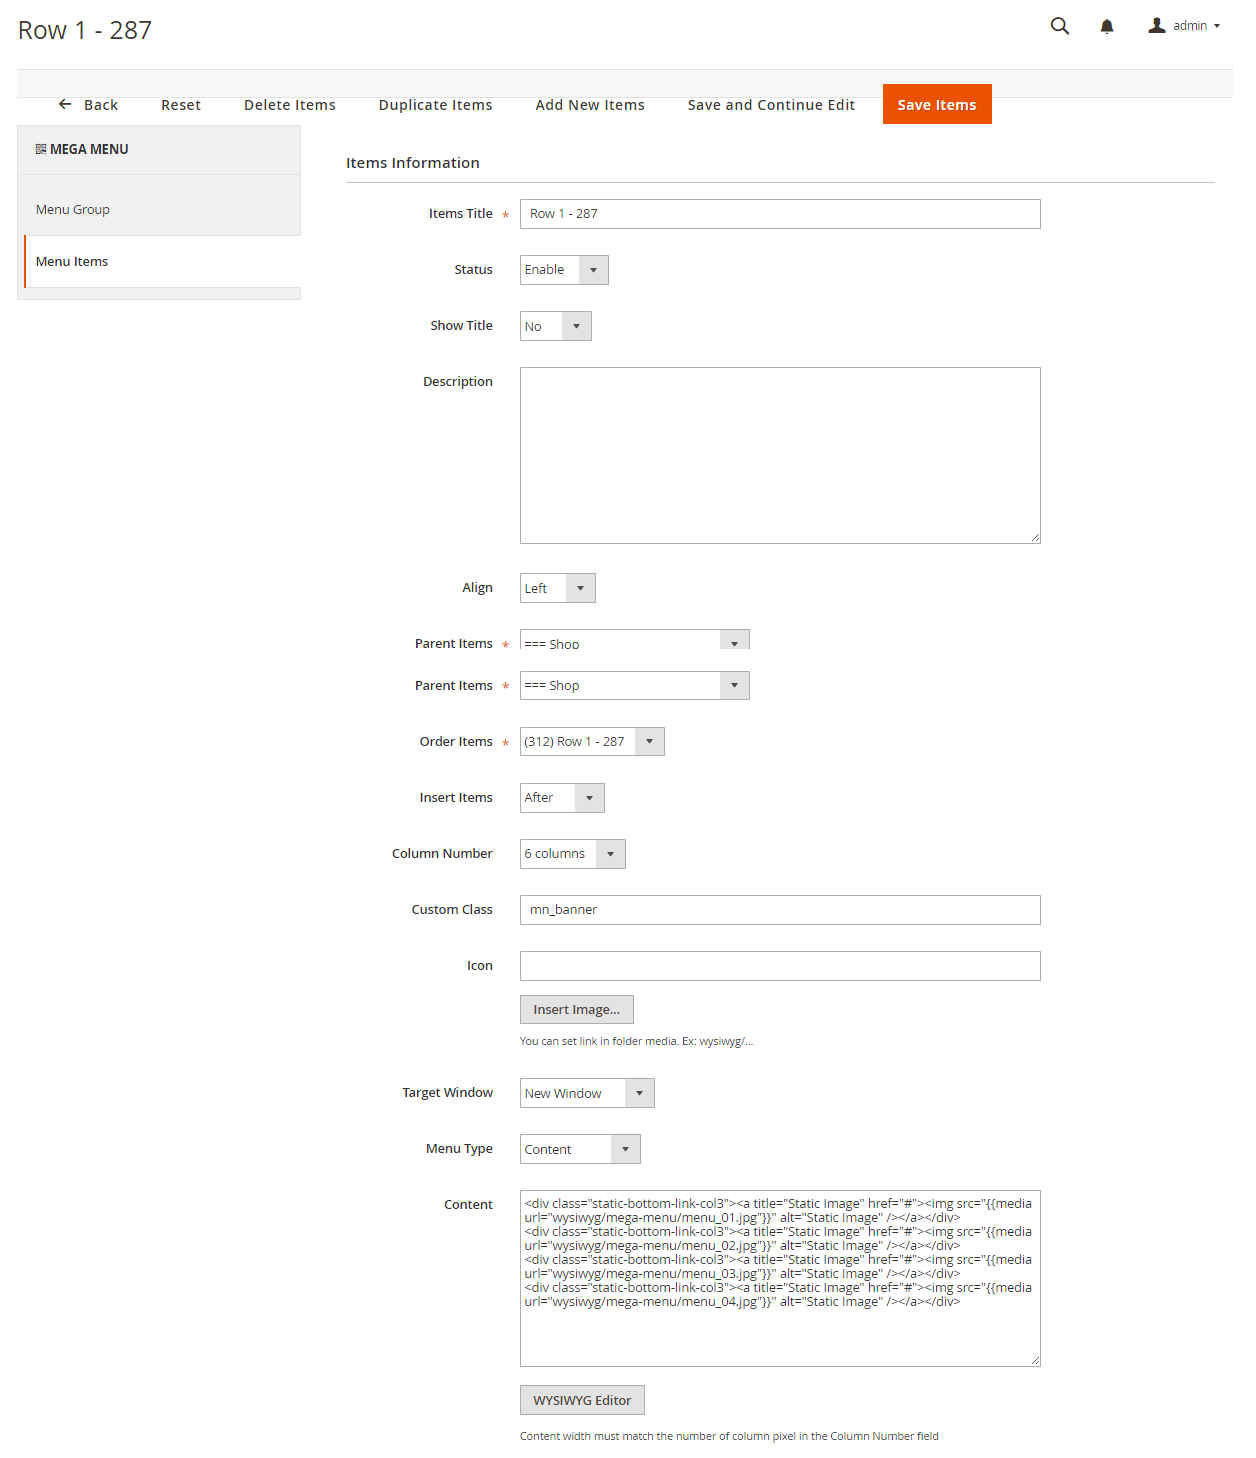
Task: Click the Insert Image button
Action: point(576,1010)
